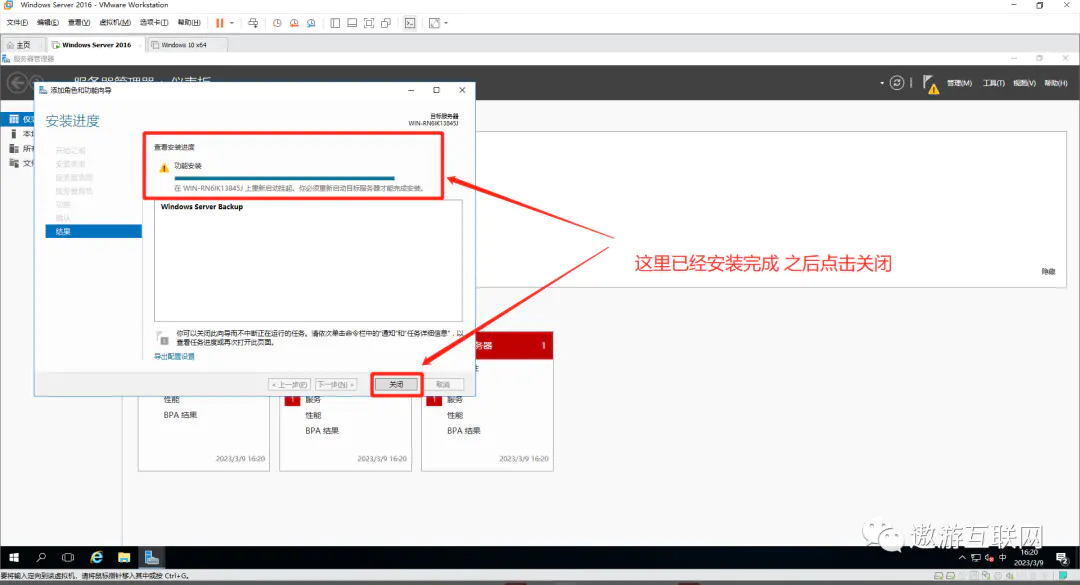The height and width of the screenshot is (585, 1080).
Task: Click the 下一步 button in the wizard
Action: click(335, 384)
